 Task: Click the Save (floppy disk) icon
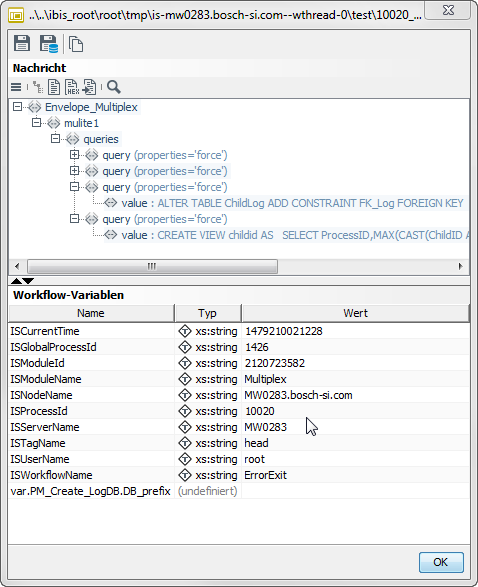[x=22, y=43]
